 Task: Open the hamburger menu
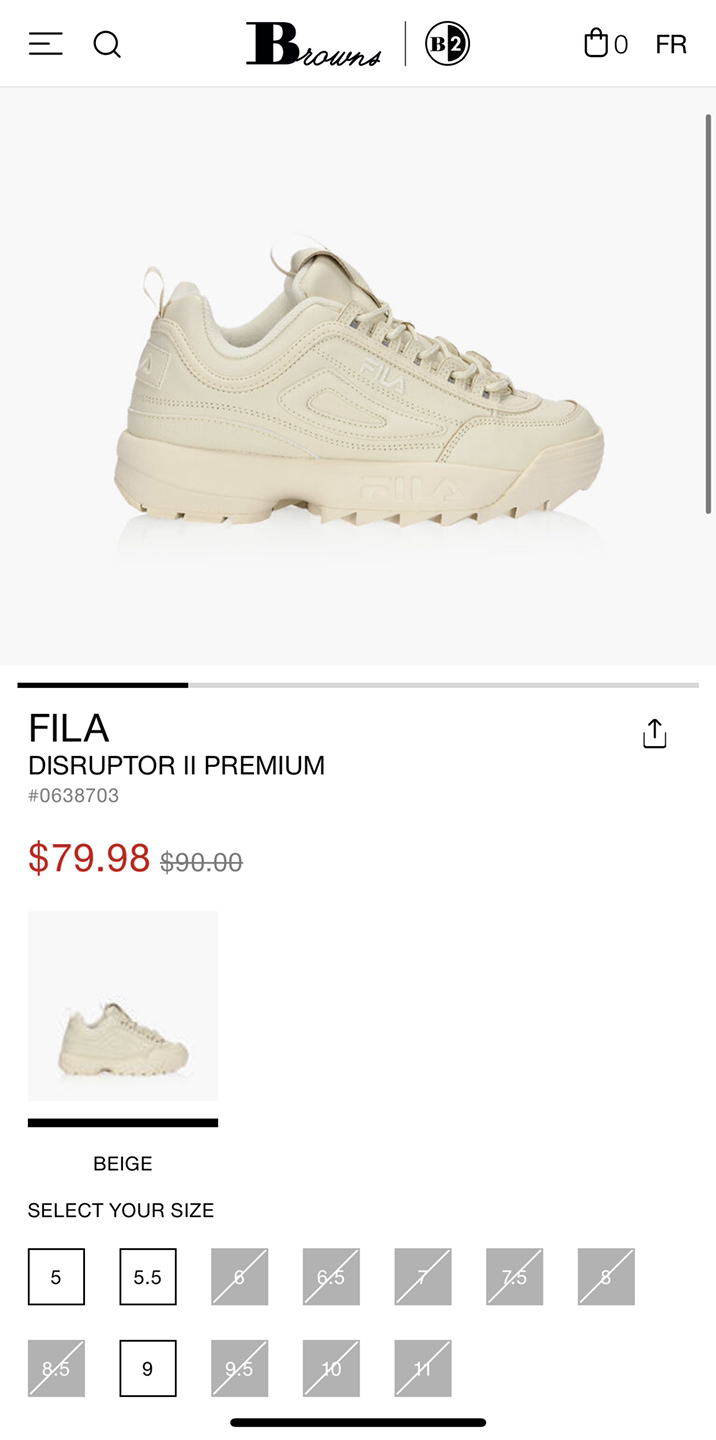(x=45, y=44)
